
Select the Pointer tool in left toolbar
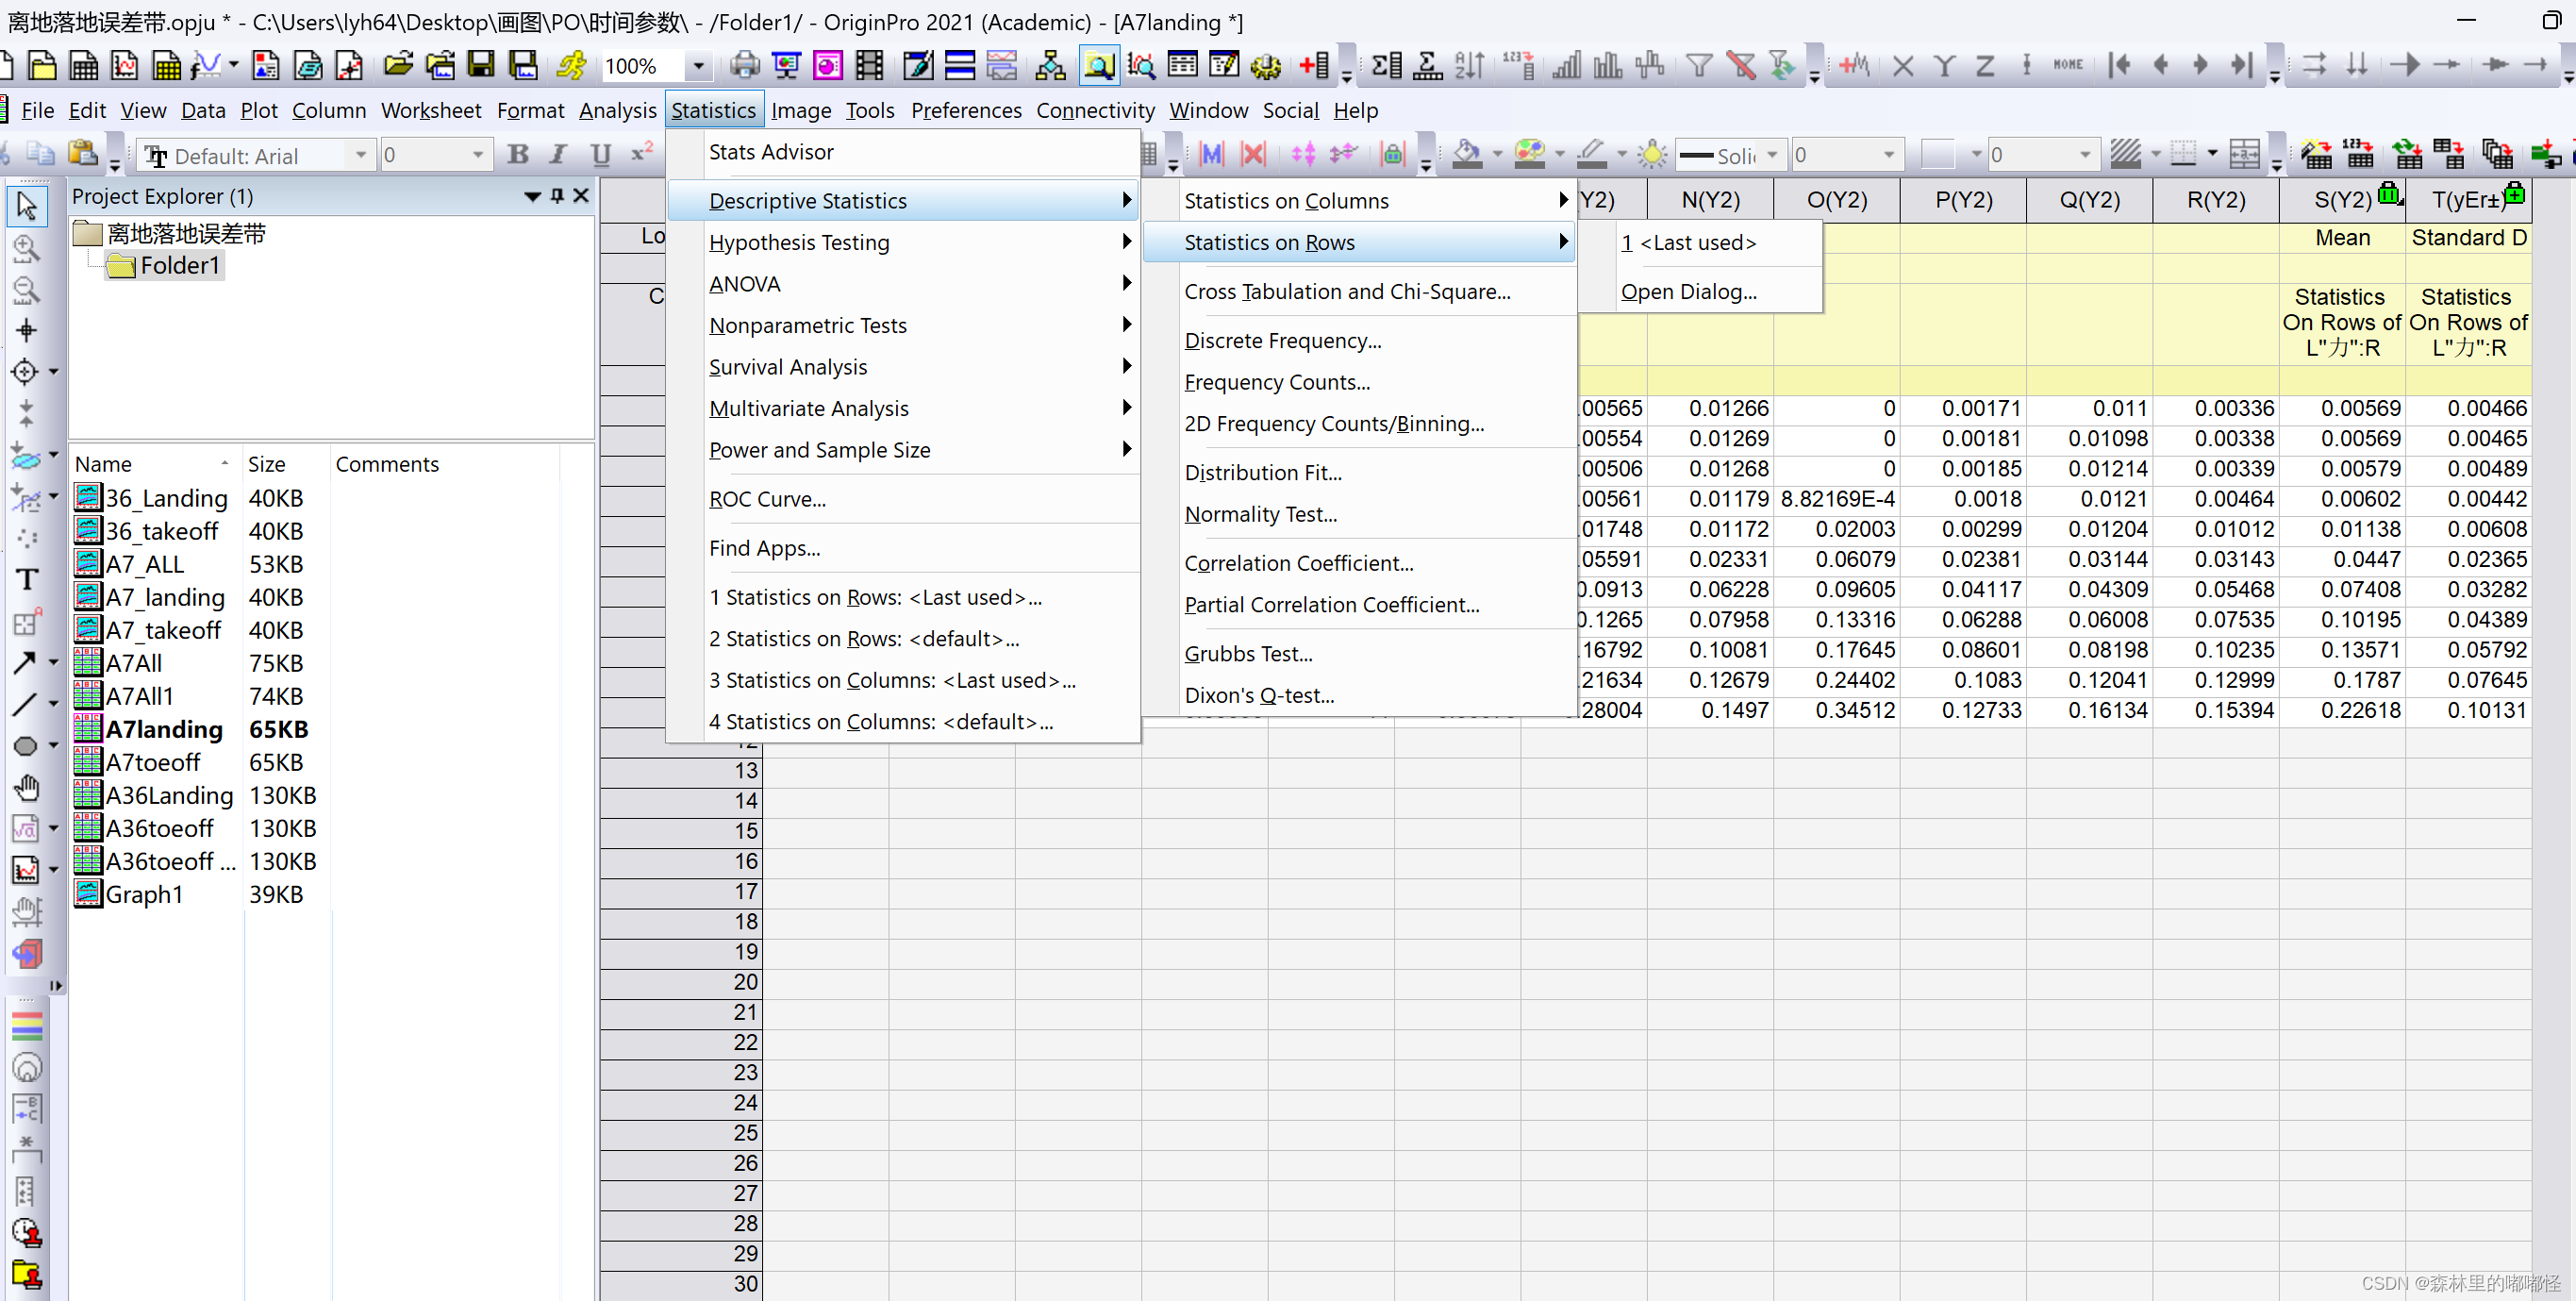(x=26, y=206)
